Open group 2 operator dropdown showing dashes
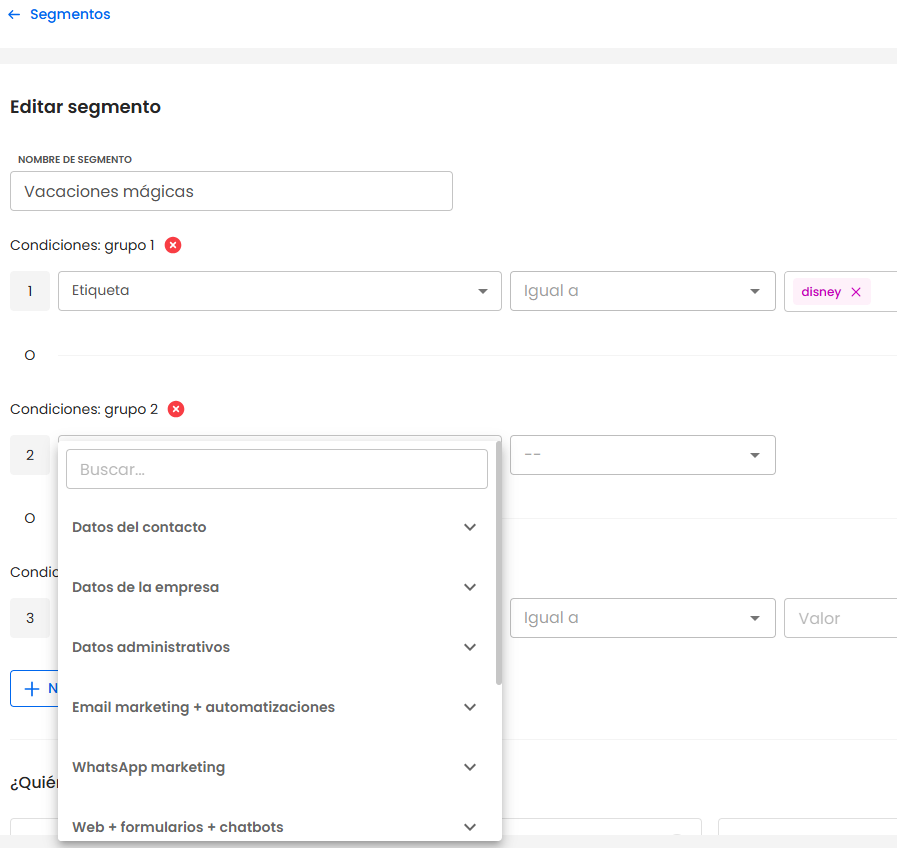This screenshot has height=848, width=897. point(642,455)
